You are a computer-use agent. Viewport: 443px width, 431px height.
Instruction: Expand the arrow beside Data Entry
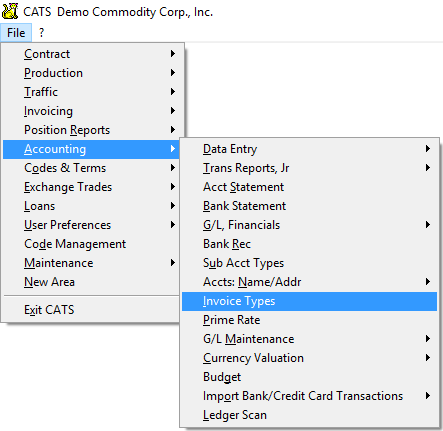pyautogui.click(x=428, y=148)
